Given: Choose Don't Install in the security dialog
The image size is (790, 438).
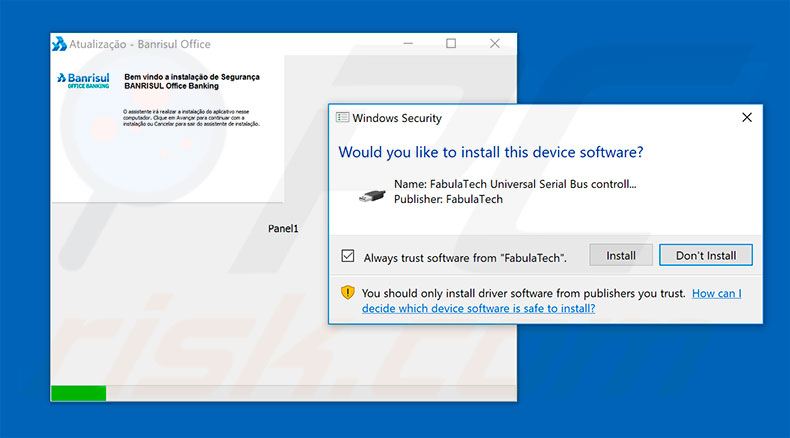Looking at the screenshot, I should pos(705,255).
